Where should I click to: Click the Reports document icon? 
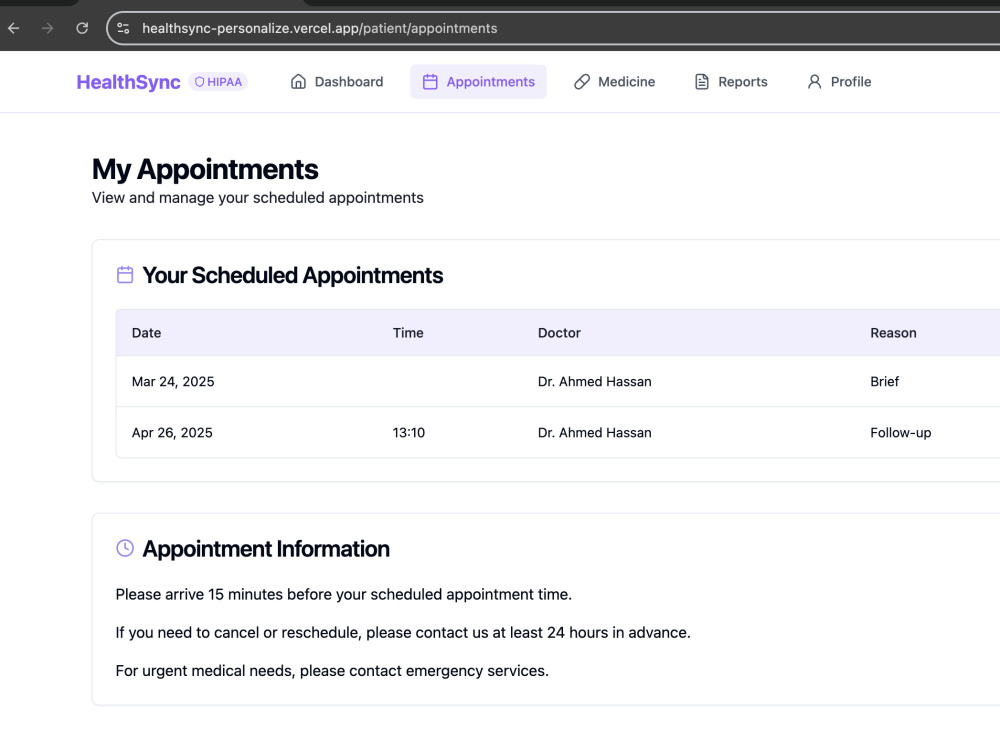[x=702, y=82]
